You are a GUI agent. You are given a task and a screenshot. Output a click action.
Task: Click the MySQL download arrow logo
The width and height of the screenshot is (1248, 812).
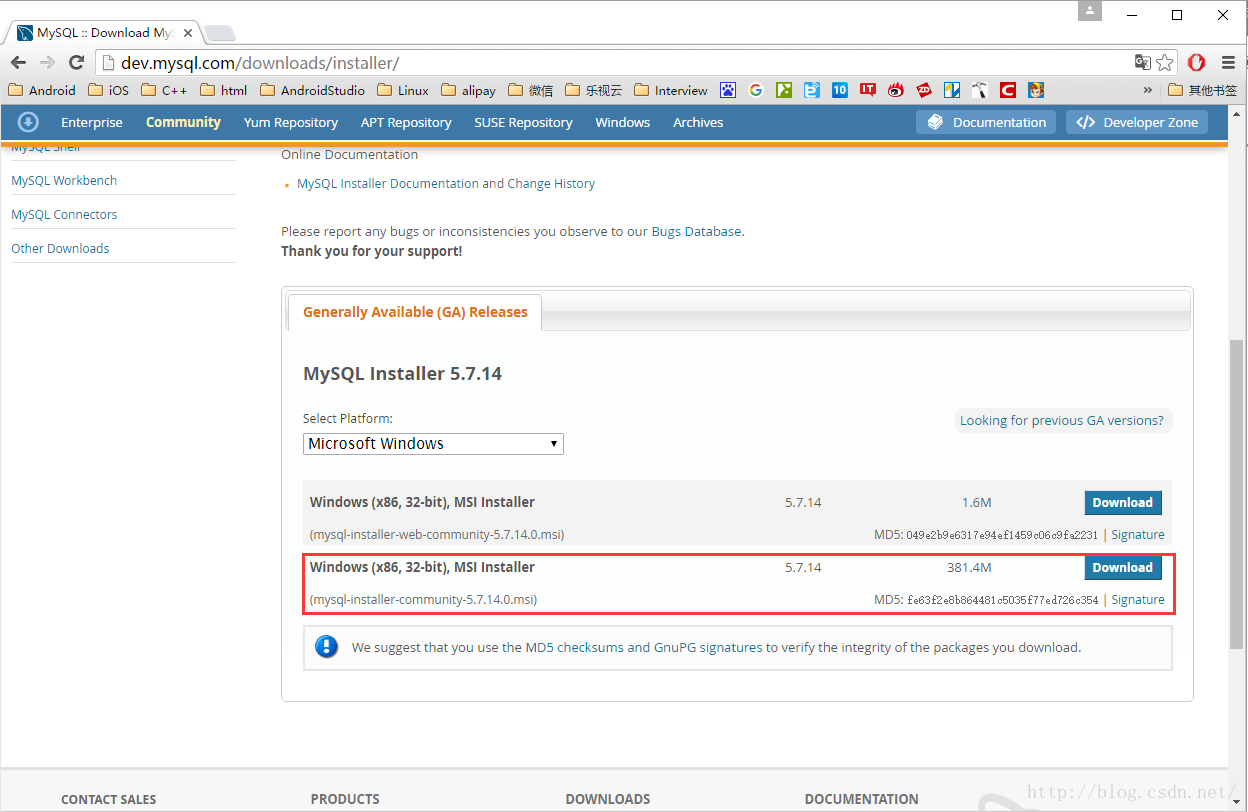(27, 122)
